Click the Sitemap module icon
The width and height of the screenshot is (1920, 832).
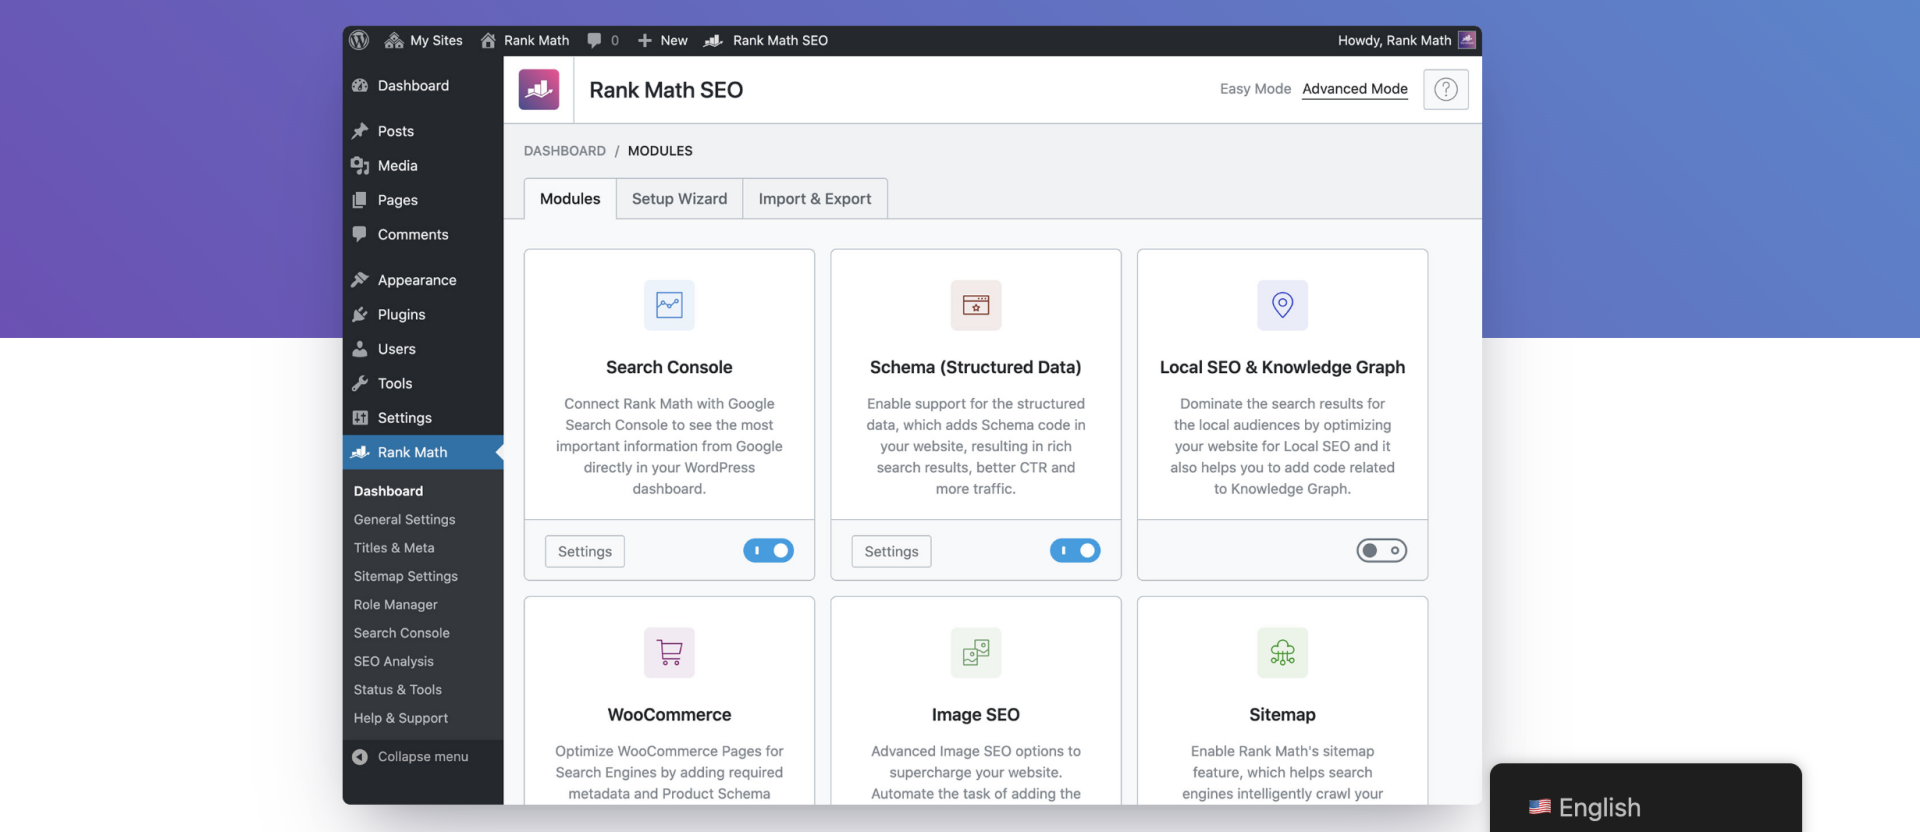[x=1282, y=652]
